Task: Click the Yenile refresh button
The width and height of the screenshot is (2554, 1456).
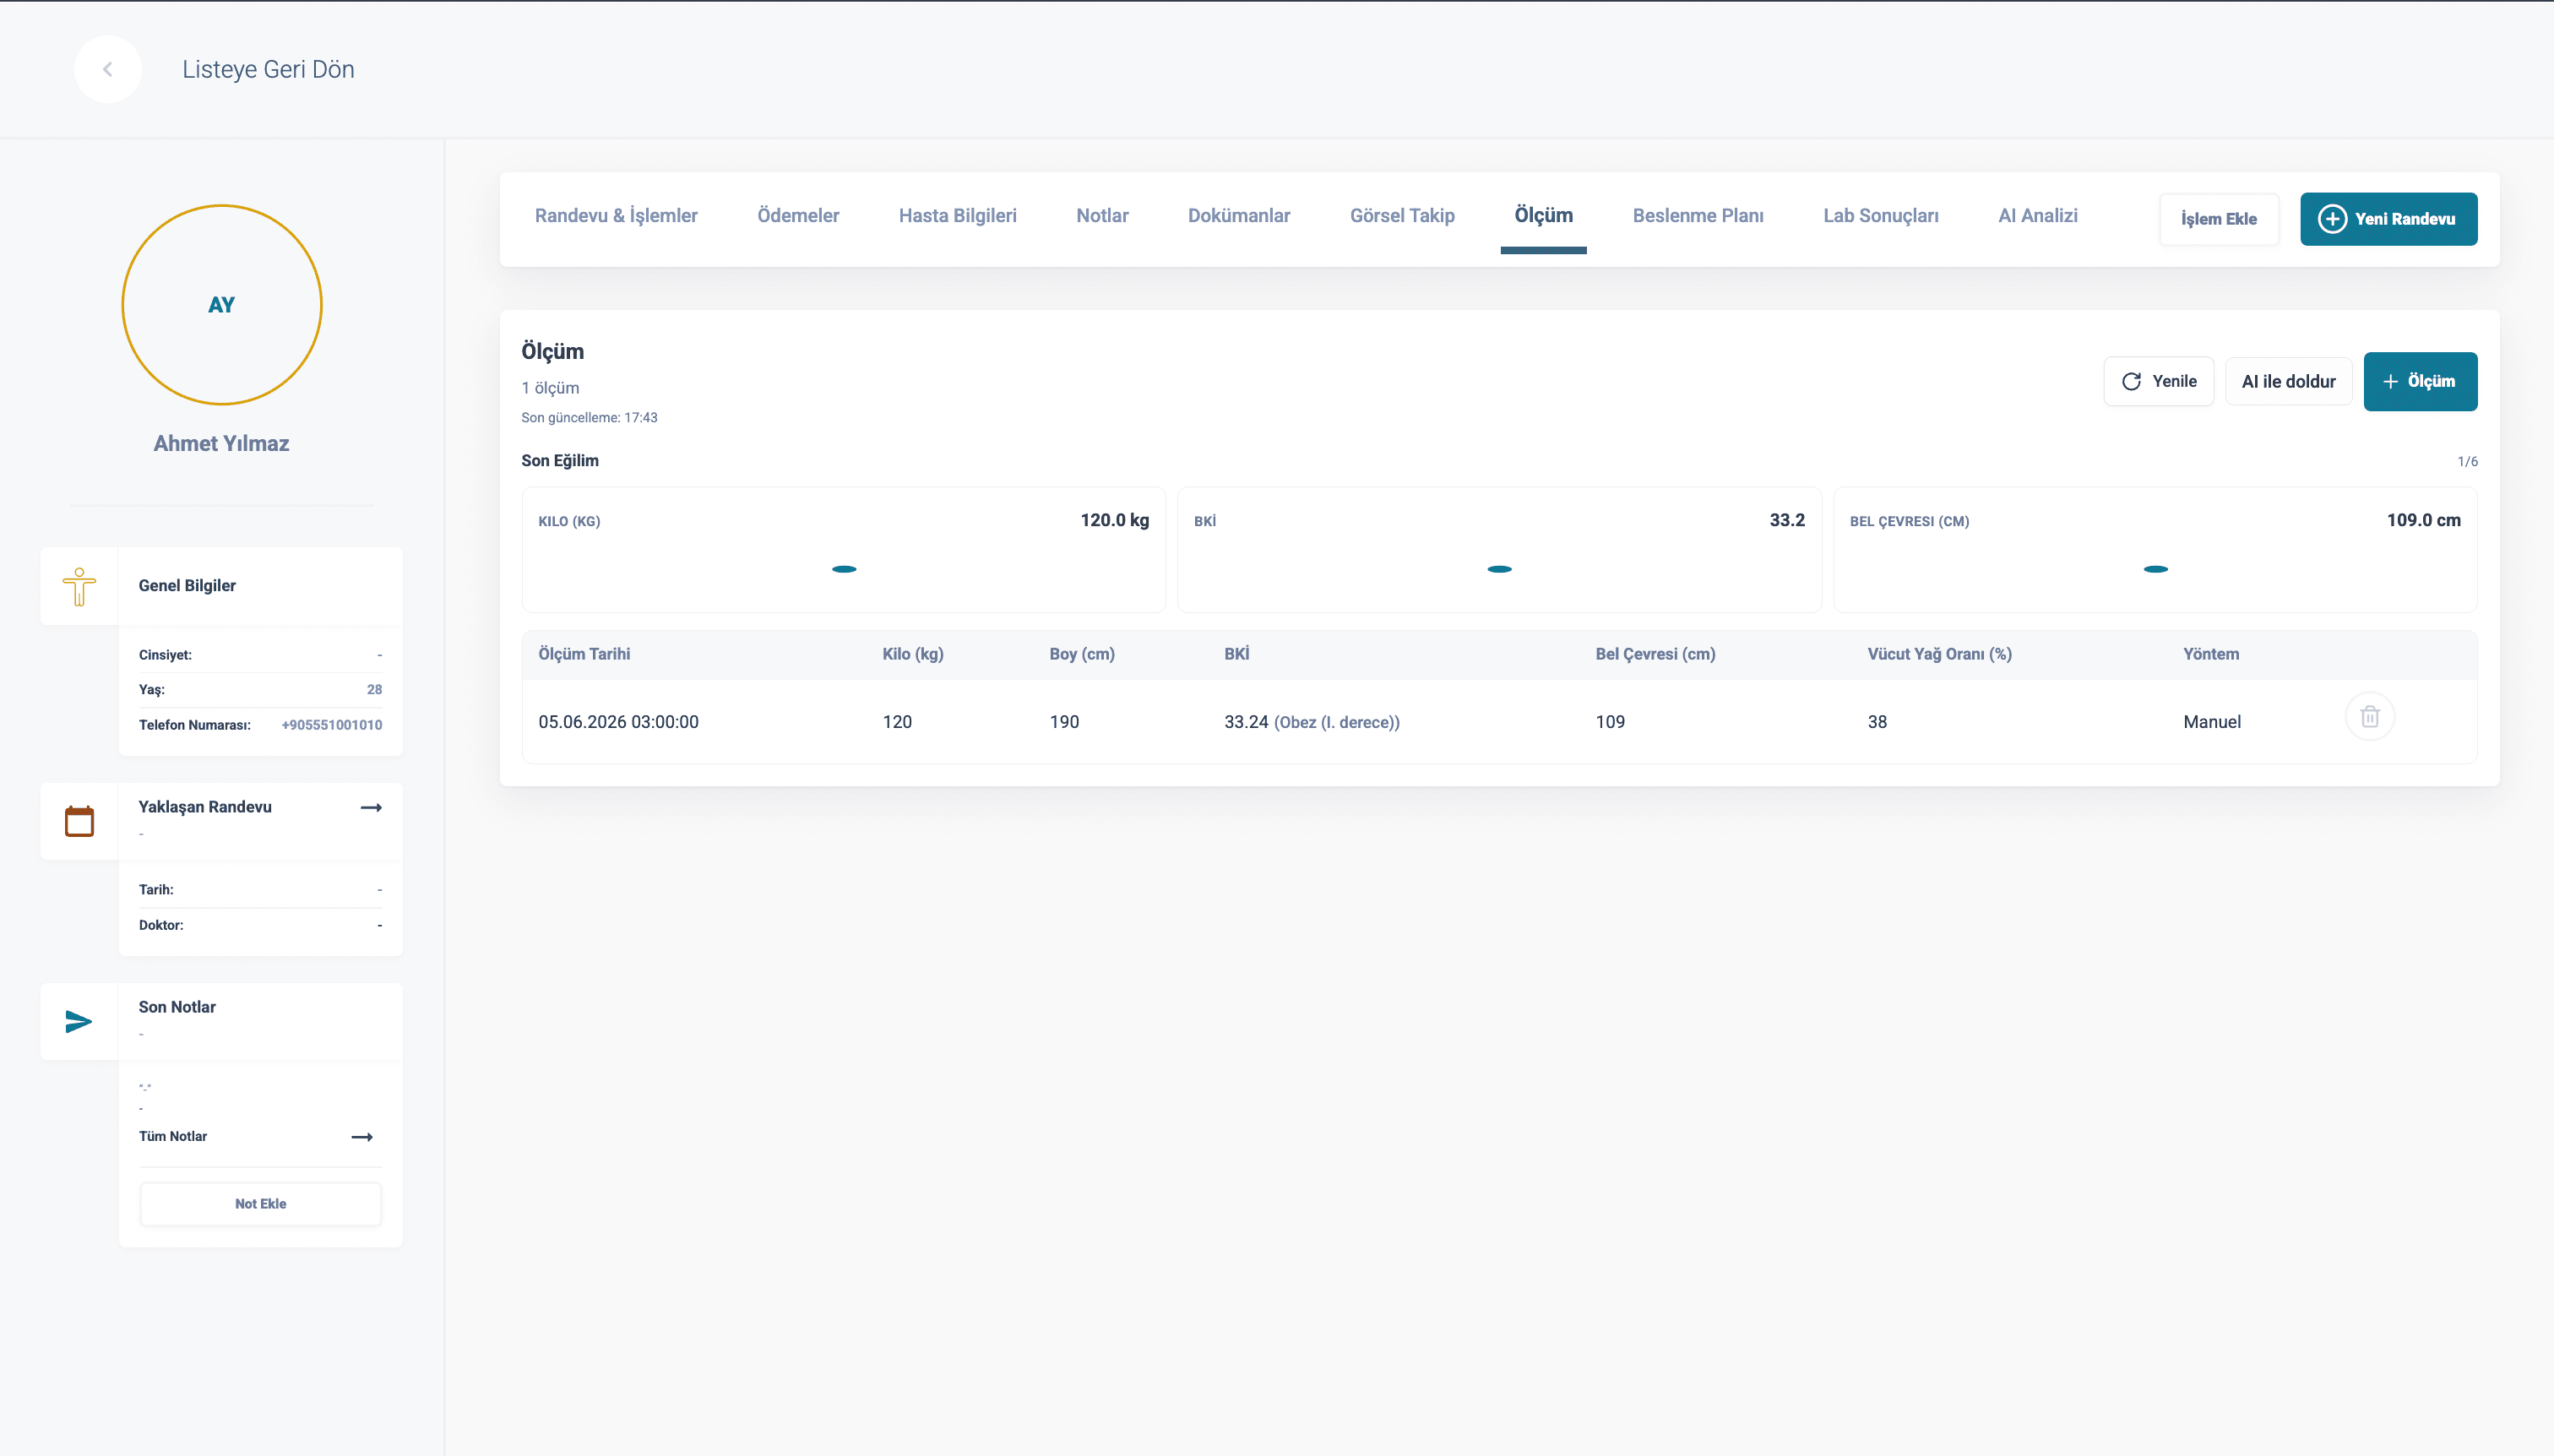Action: (x=2158, y=381)
